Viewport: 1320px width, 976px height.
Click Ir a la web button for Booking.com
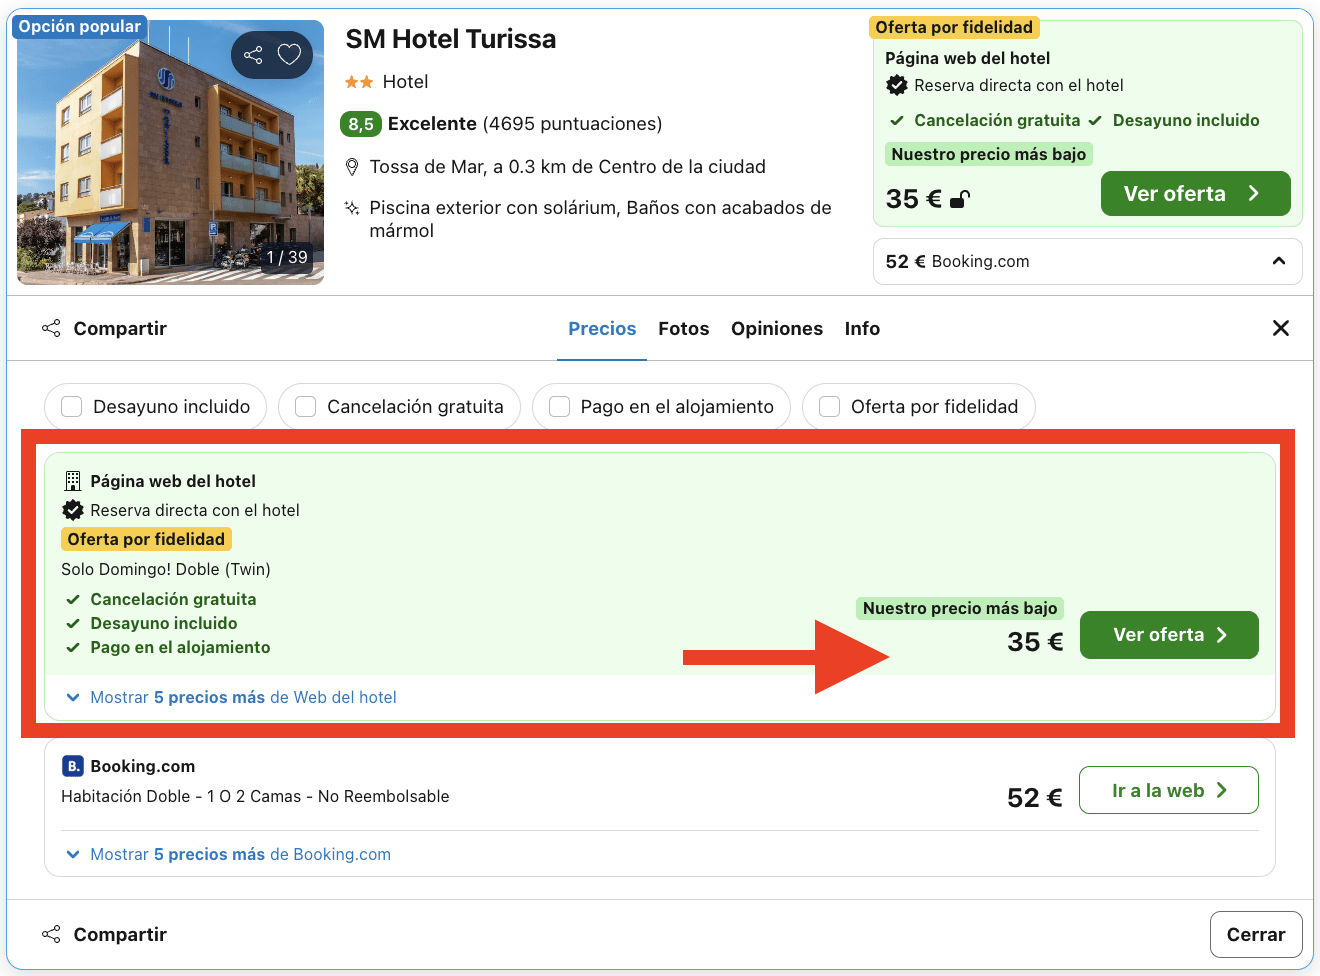click(x=1169, y=790)
